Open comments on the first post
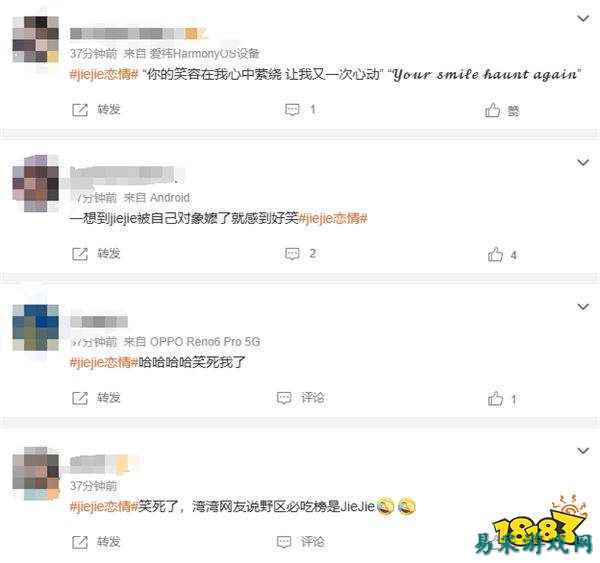600x563 pixels. pyautogui.click(x=301, y=110)
